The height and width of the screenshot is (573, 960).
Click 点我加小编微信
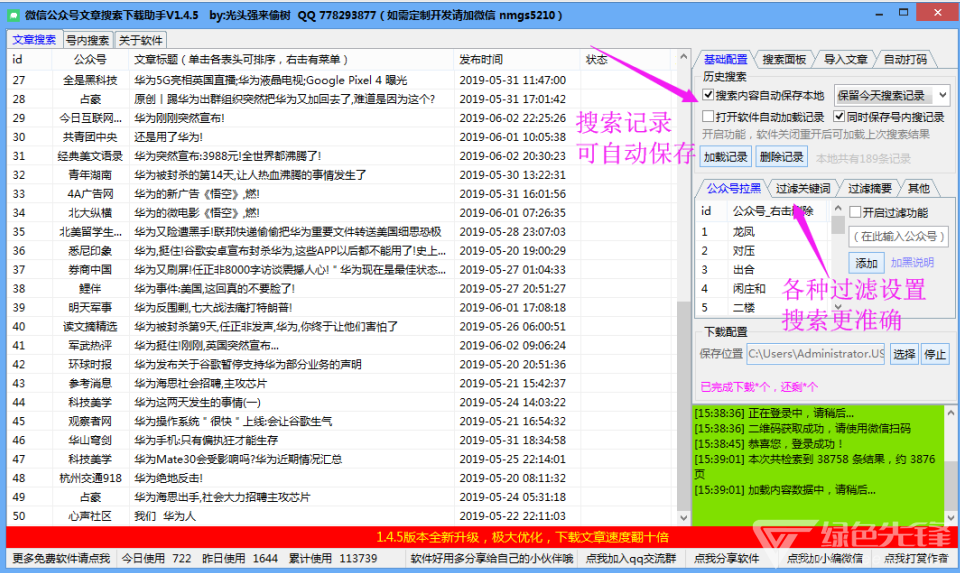824,558
